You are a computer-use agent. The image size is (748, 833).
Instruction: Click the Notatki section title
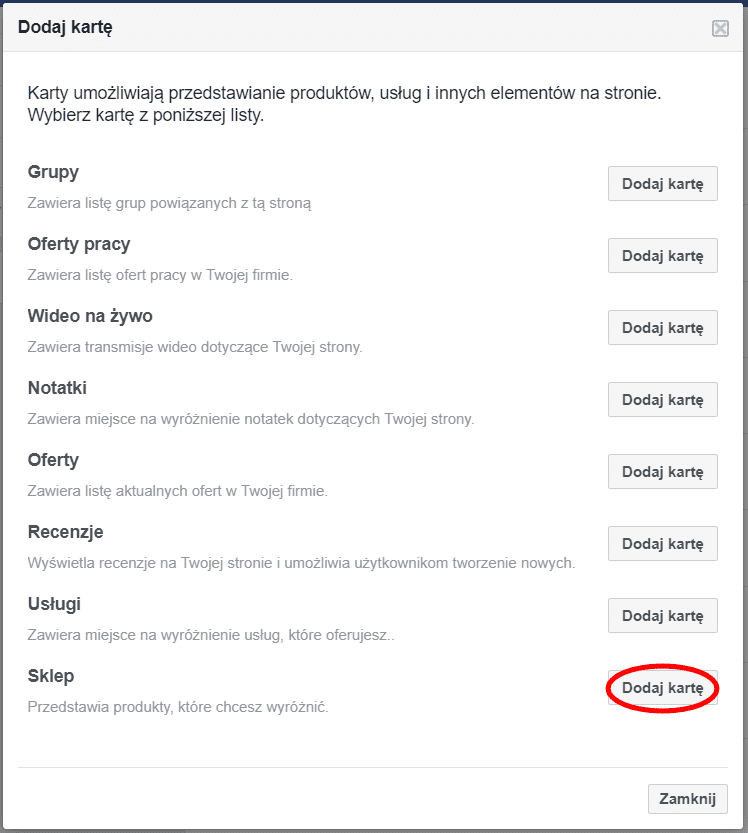pyautogui.click(x=57, y=388)
